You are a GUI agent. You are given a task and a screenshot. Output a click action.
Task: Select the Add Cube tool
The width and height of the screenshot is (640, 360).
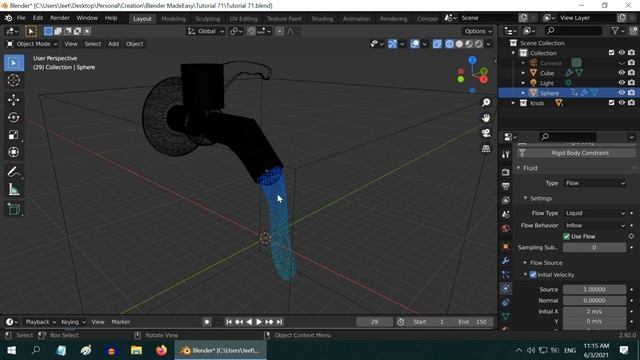click(x=13, y=209)
